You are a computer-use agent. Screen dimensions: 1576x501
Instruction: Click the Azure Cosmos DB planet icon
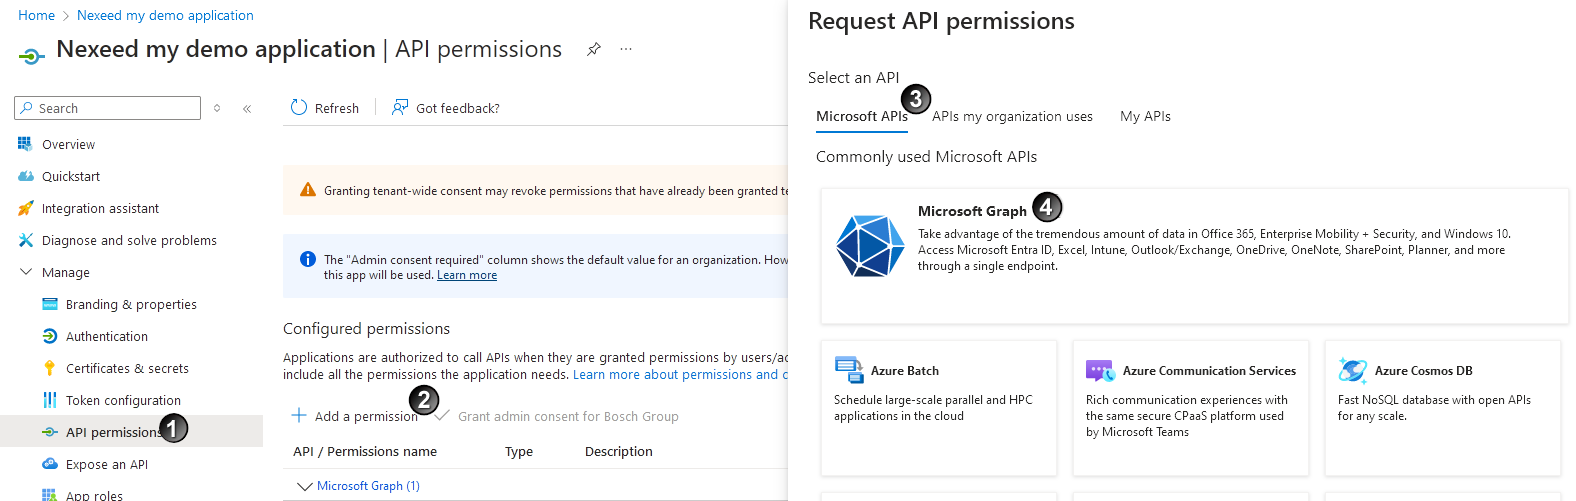tap(1353, 370)
